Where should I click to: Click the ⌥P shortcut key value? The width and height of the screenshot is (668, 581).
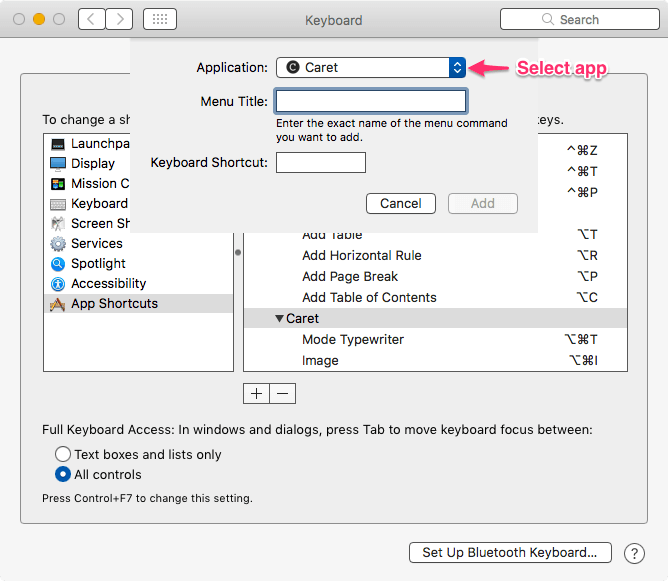point(587,276)
